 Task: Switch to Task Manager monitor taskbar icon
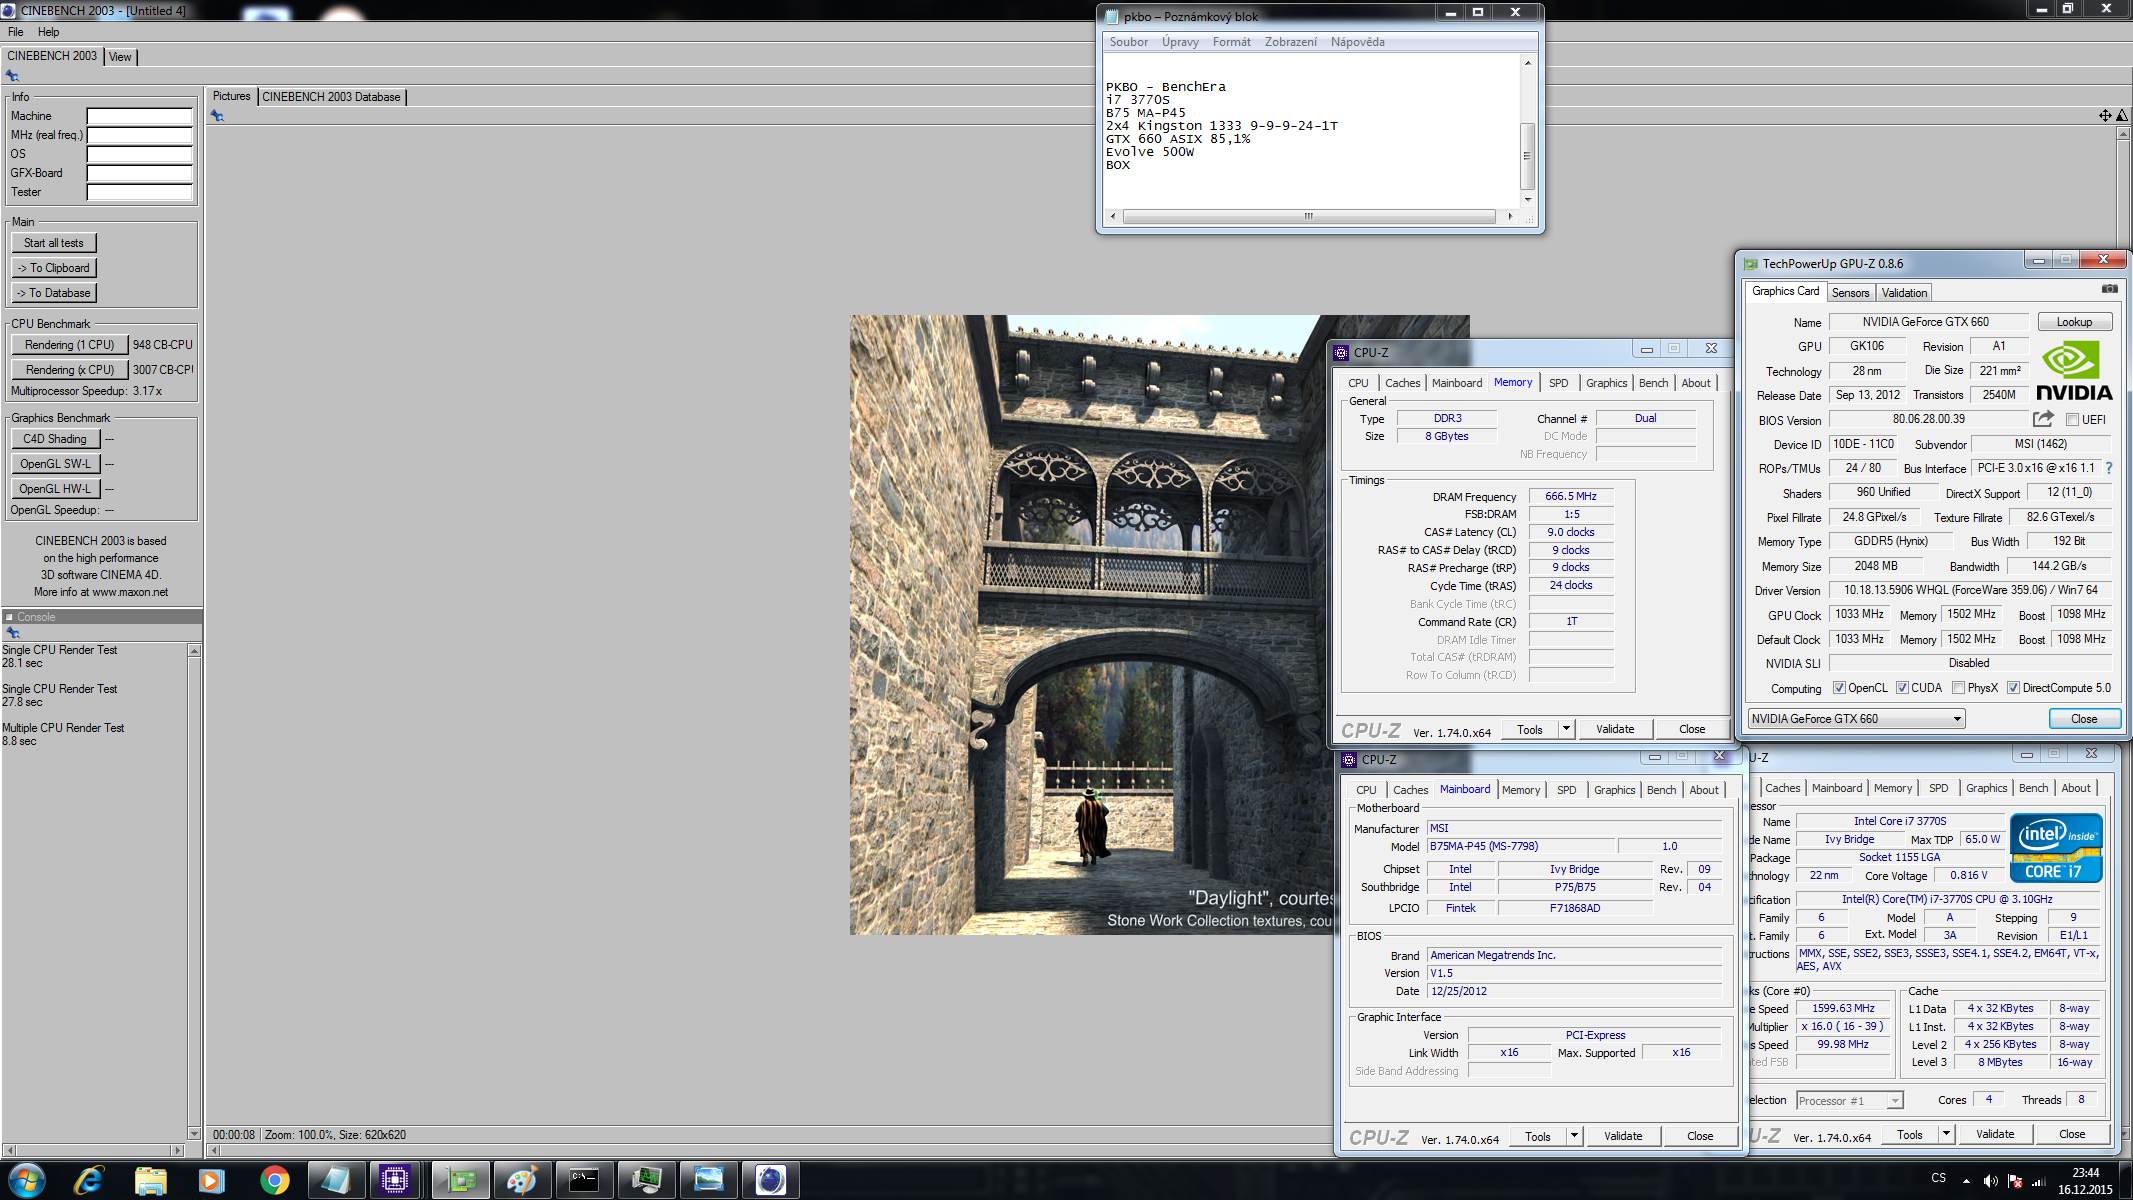(x=647, y=1180)
